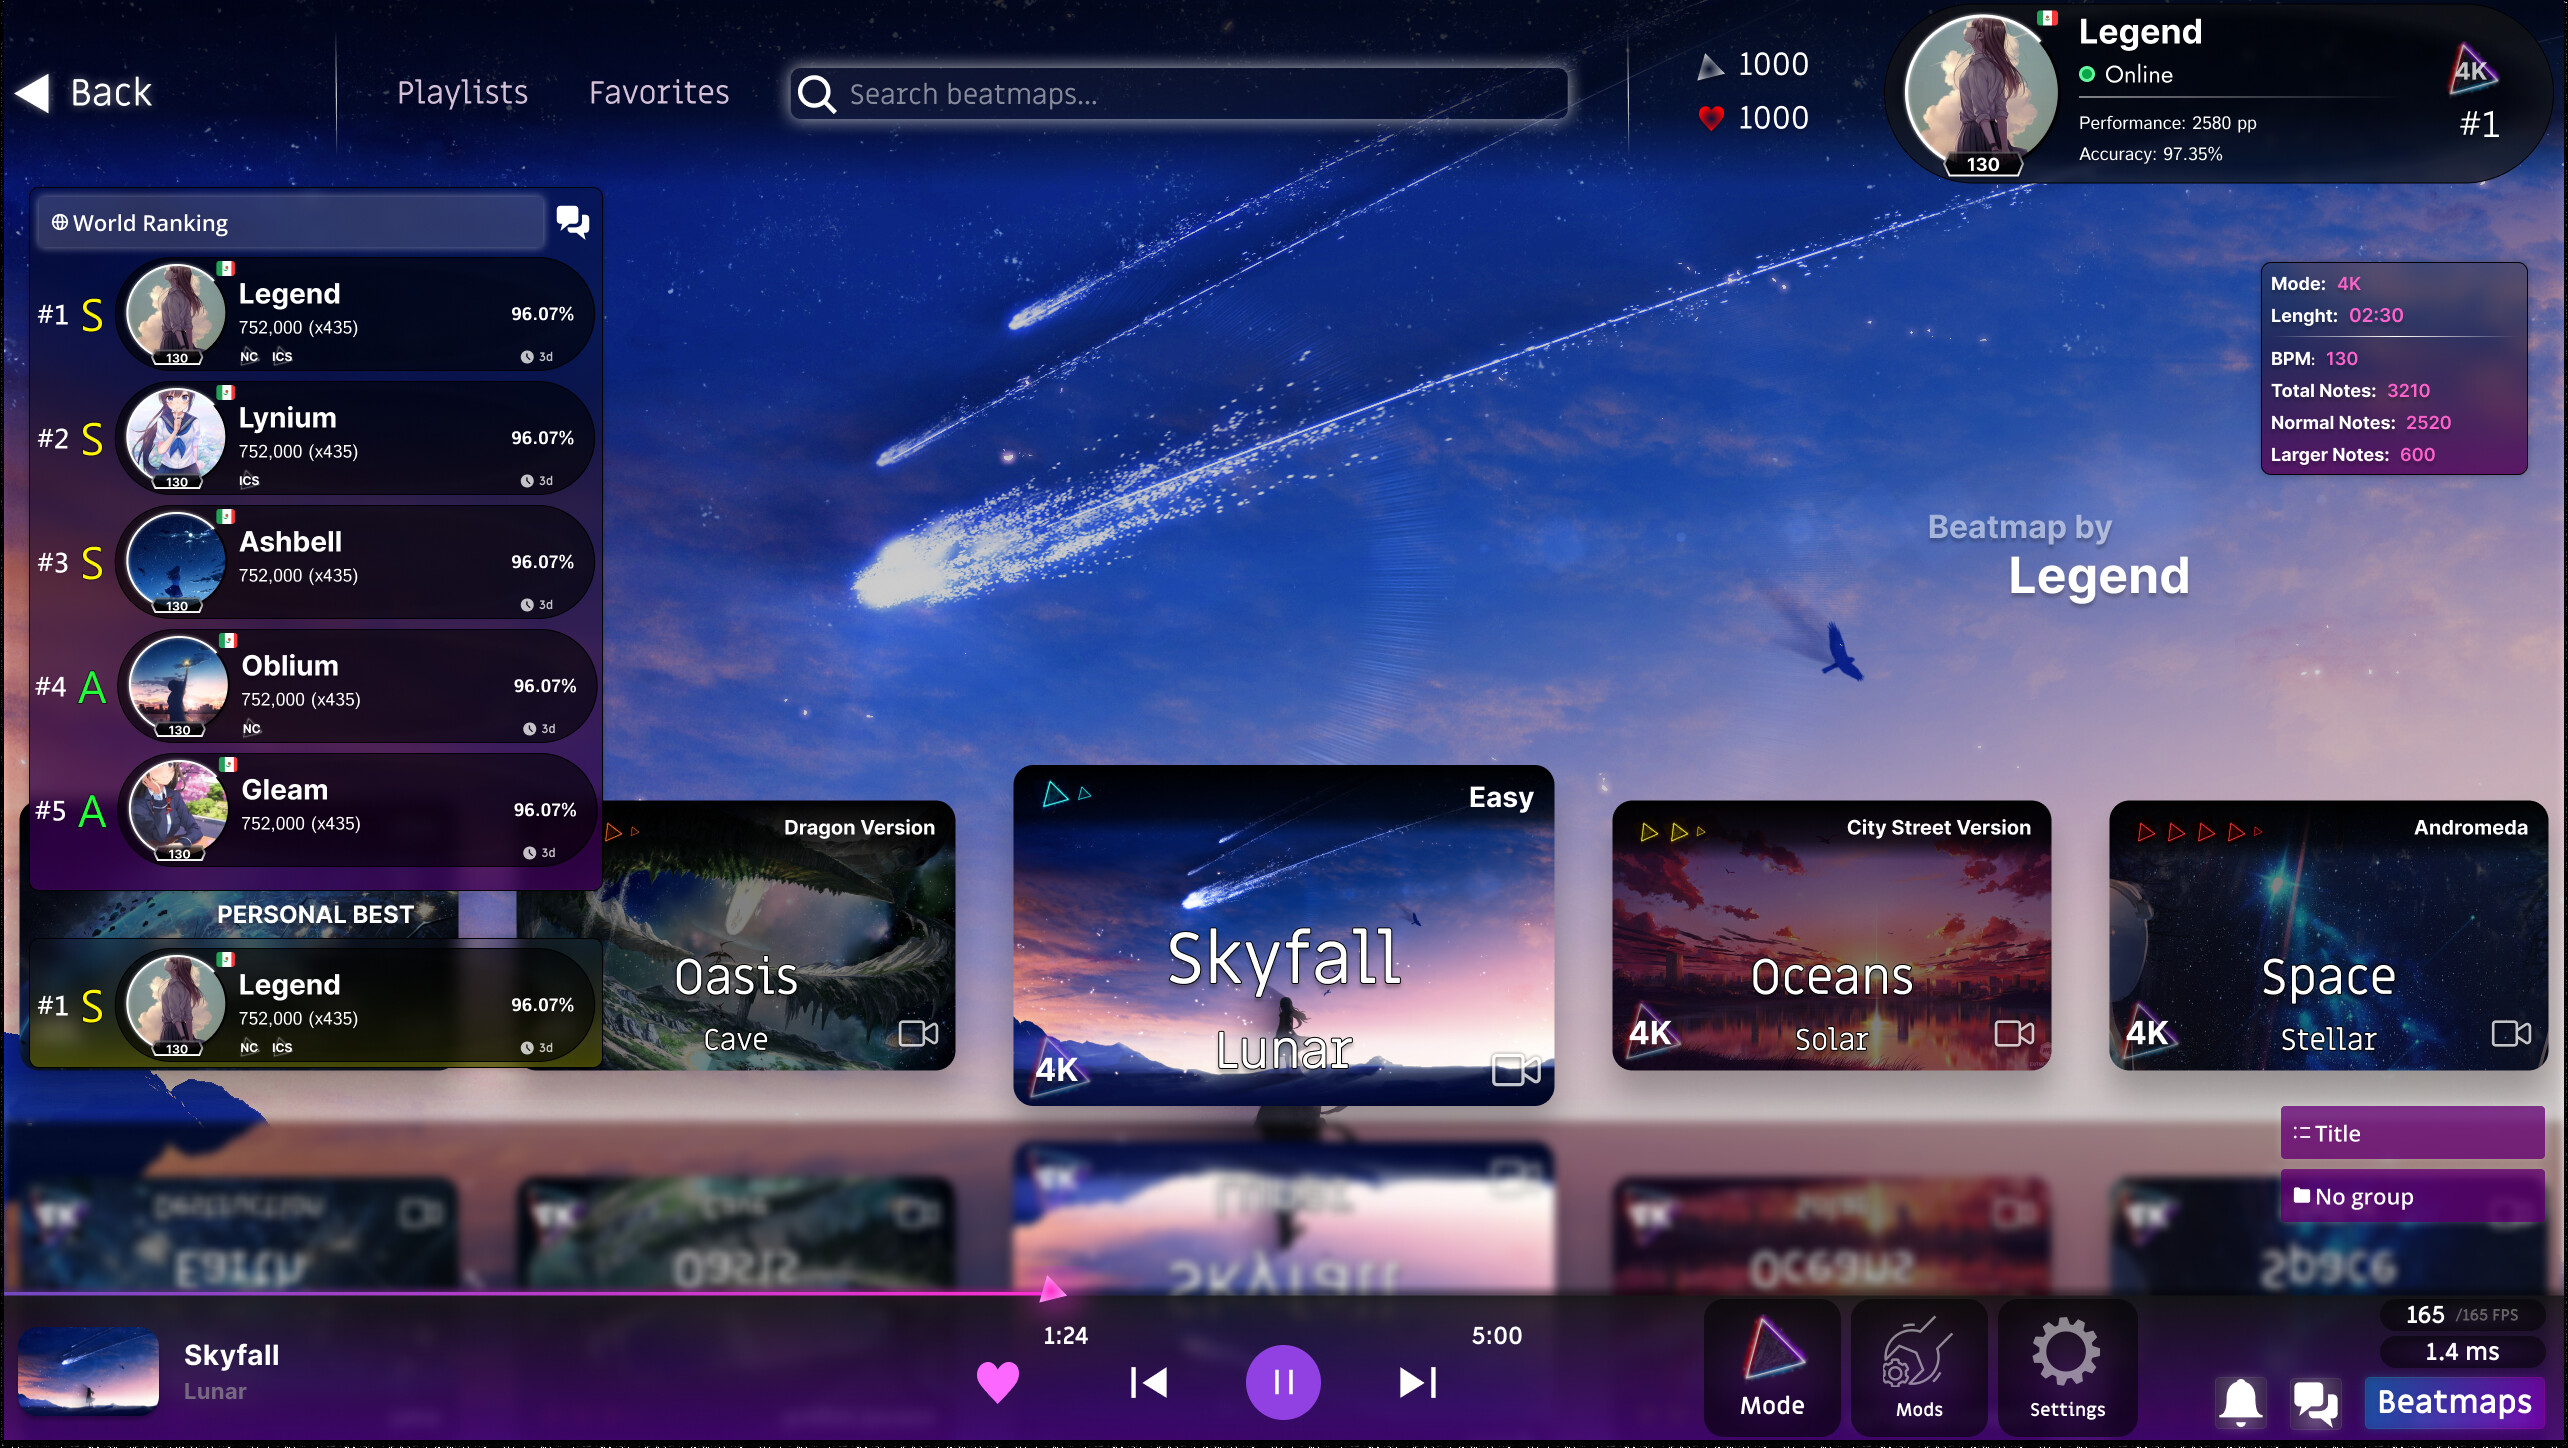Favorite the current song with the heart
Image resolution: width=2568 pixels, height=1448 pixels.
pyautogui.click(x=997, y=1381)
